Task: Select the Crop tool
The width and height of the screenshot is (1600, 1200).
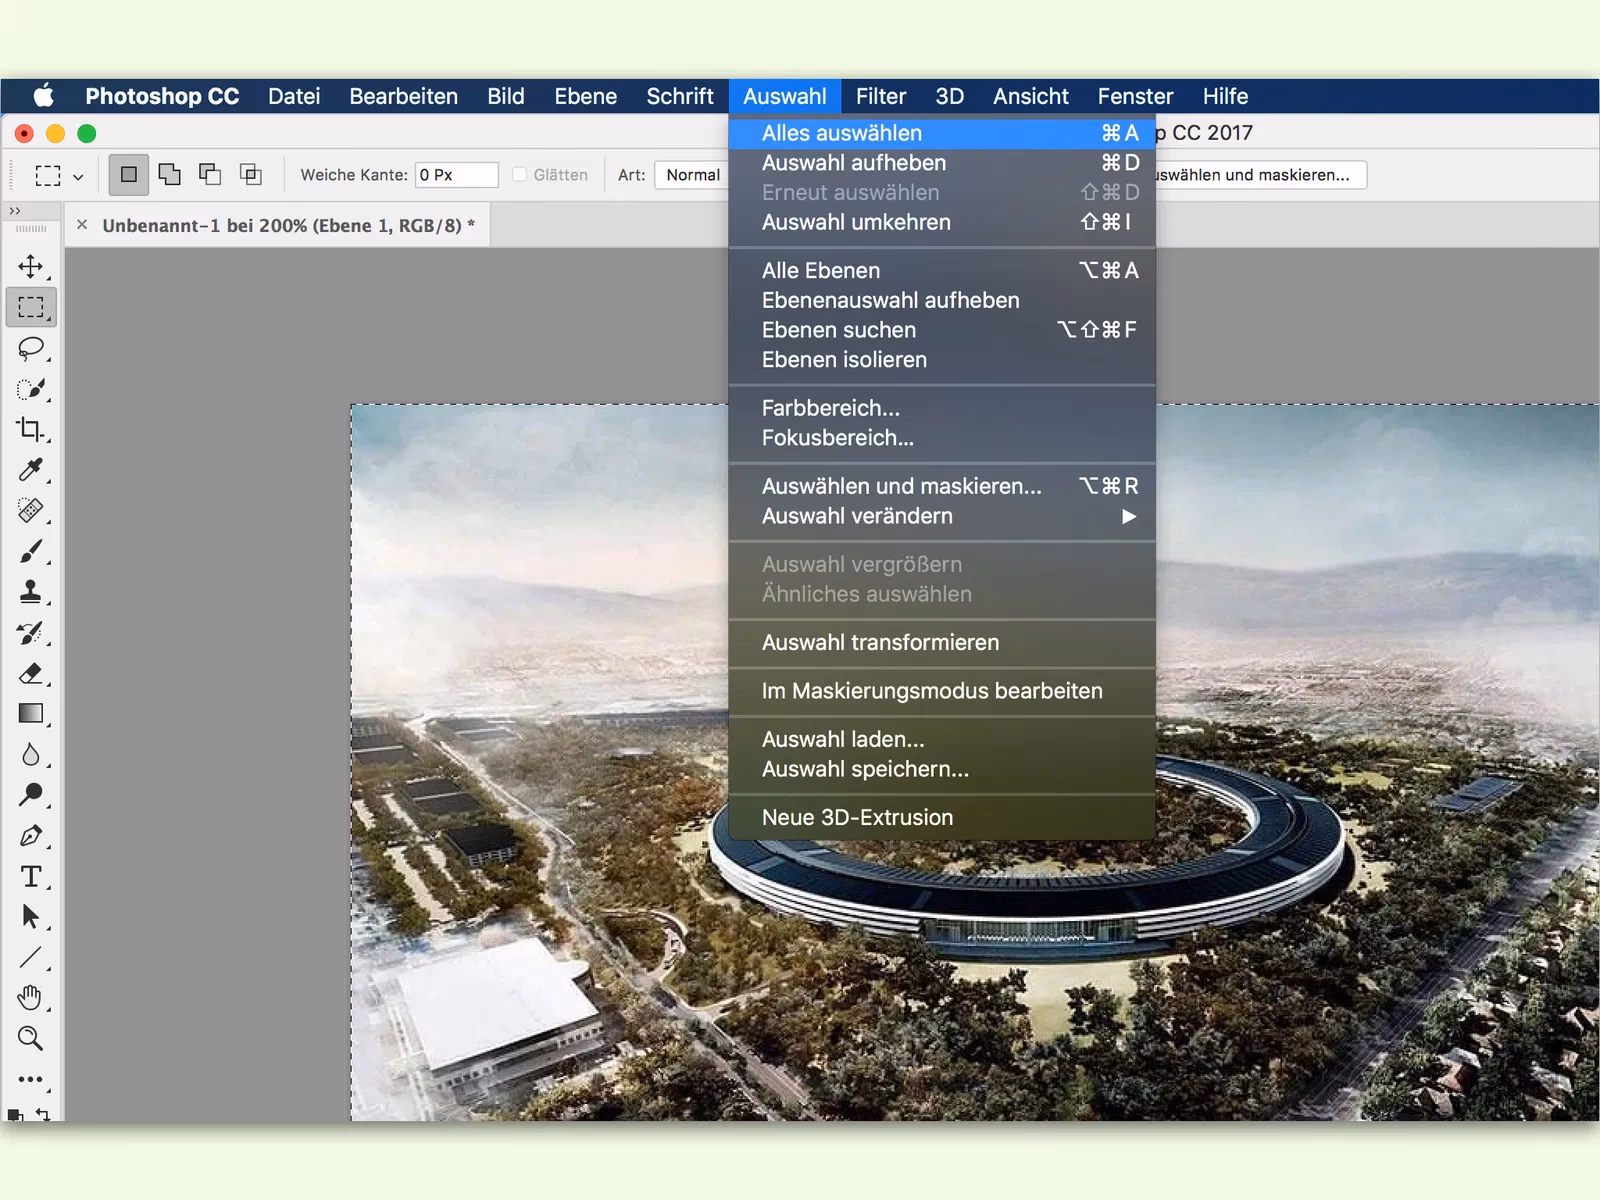Action: [x=30, y=429]
